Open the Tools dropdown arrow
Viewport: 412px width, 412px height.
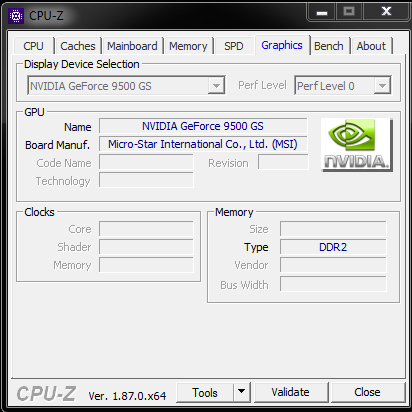click(242, 392)
